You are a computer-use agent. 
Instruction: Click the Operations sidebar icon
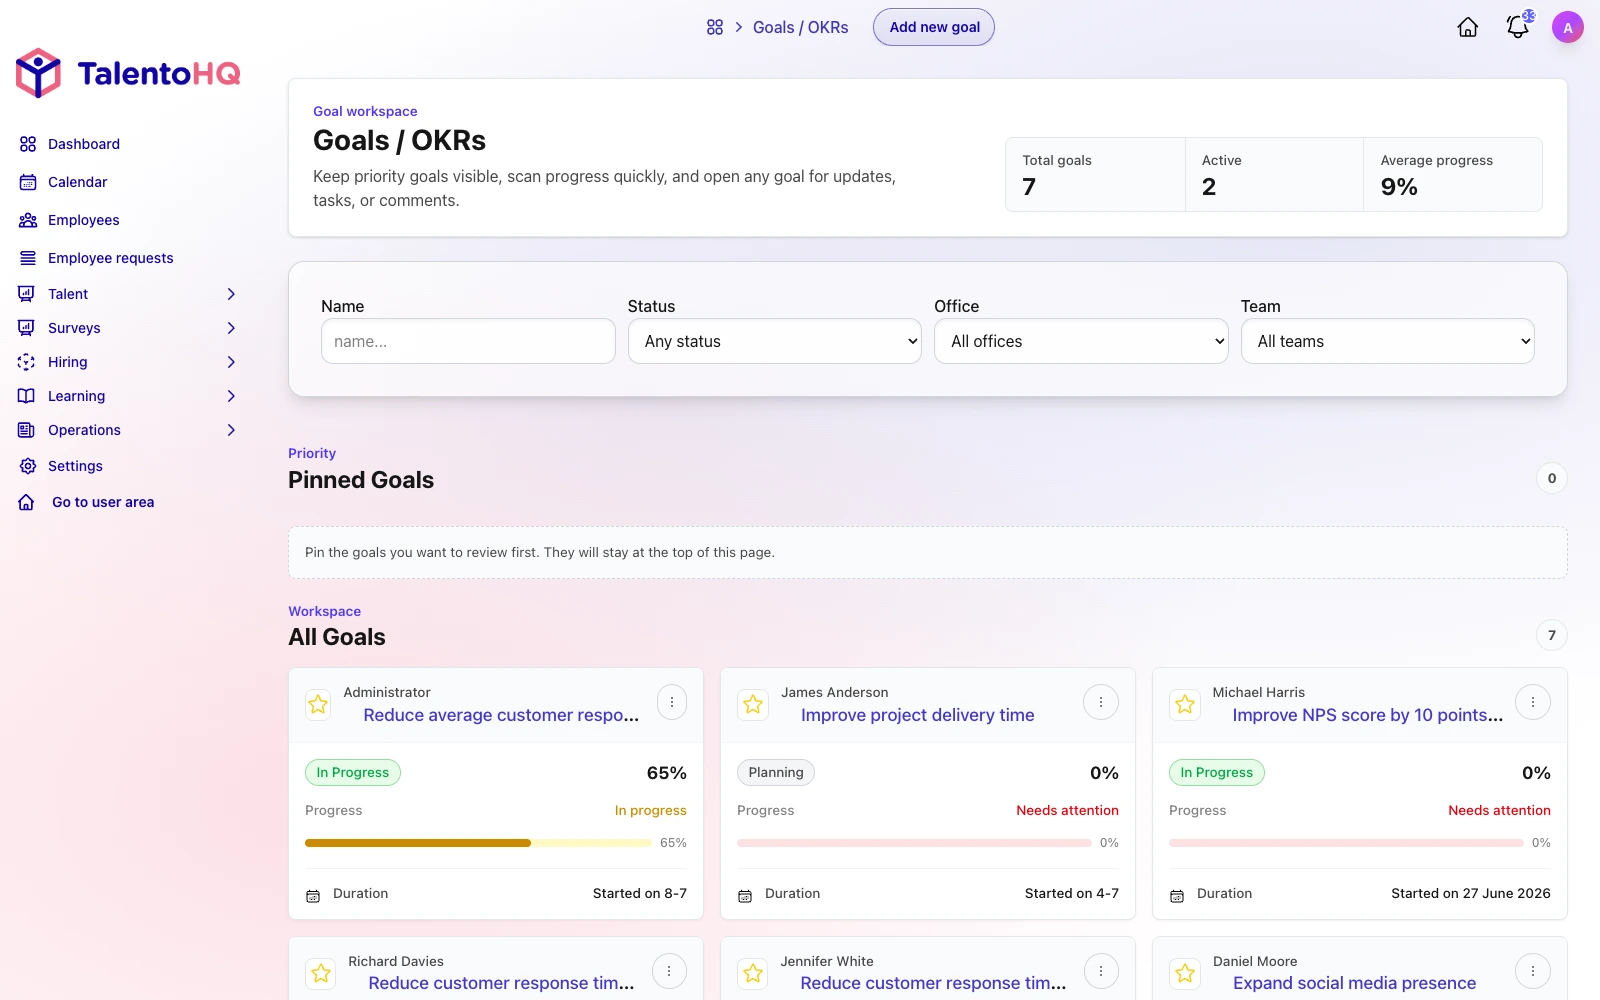tap(27, 430)
